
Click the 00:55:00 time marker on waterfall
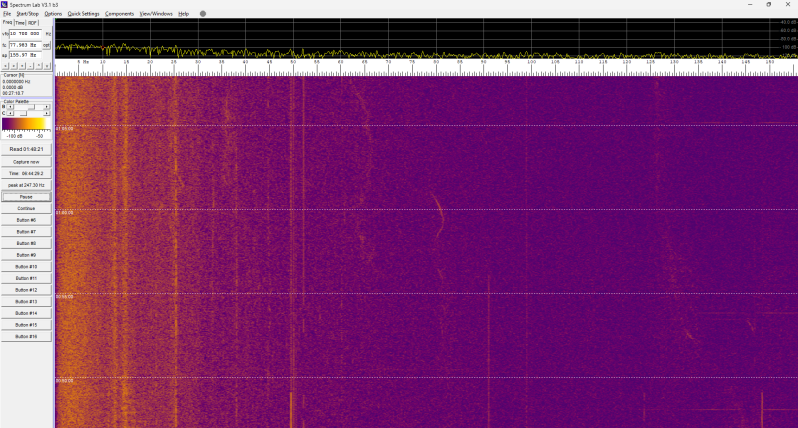click(x=65, y=297)
